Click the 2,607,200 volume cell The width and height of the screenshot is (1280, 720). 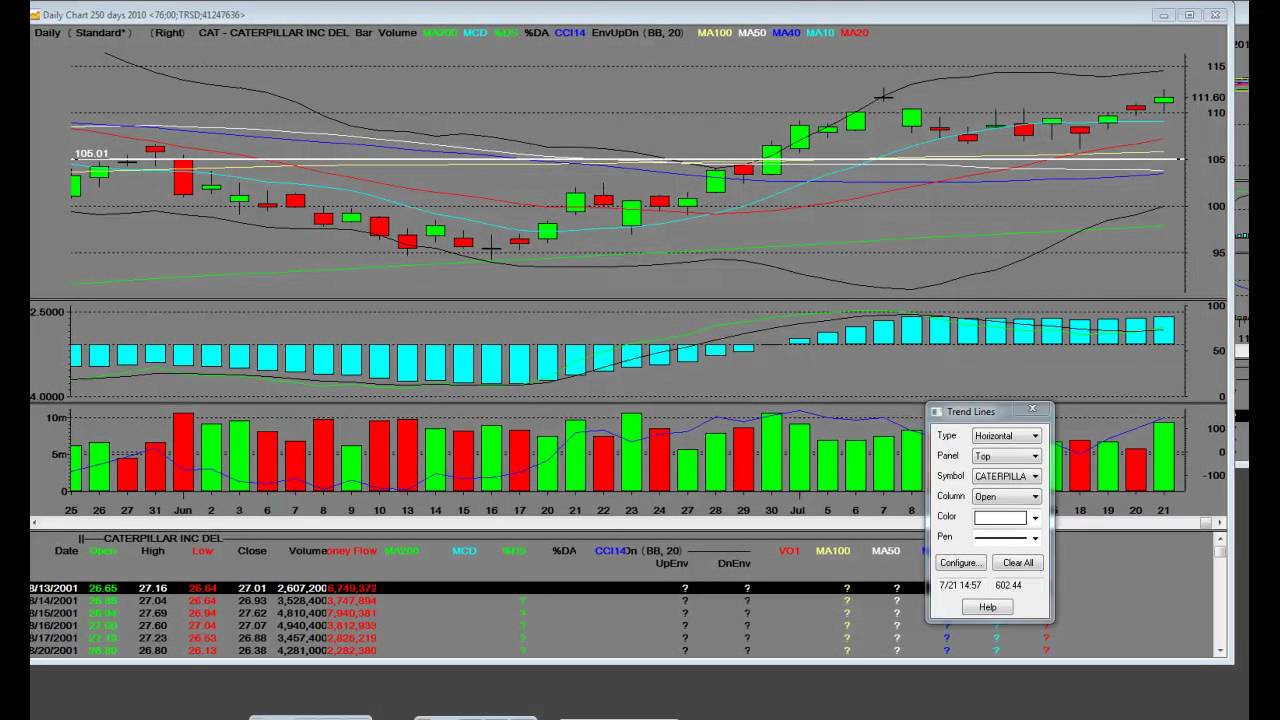tap(304, 588)
